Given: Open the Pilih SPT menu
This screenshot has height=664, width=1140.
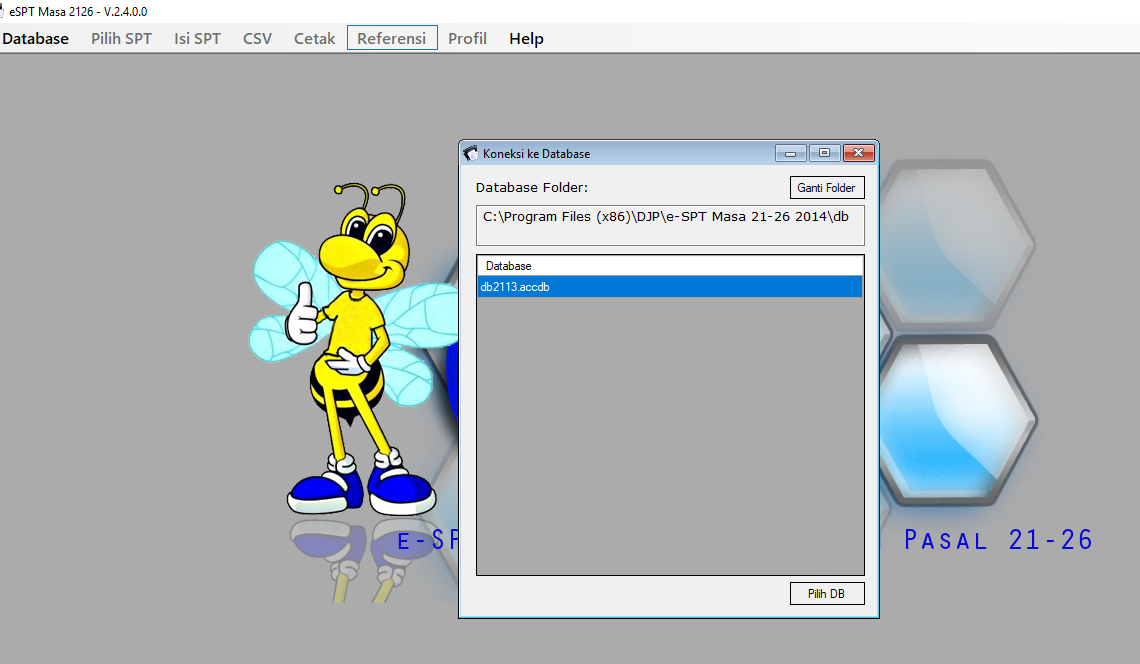Looking at the screenshot, I should (x=121, y=39).
